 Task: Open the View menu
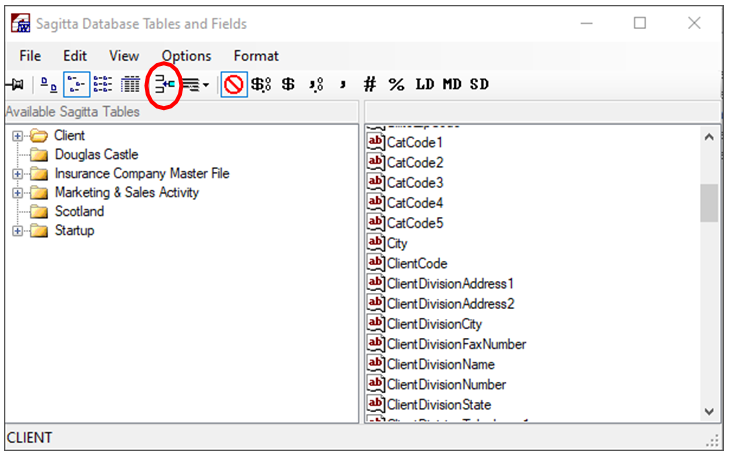pos(124,56)
